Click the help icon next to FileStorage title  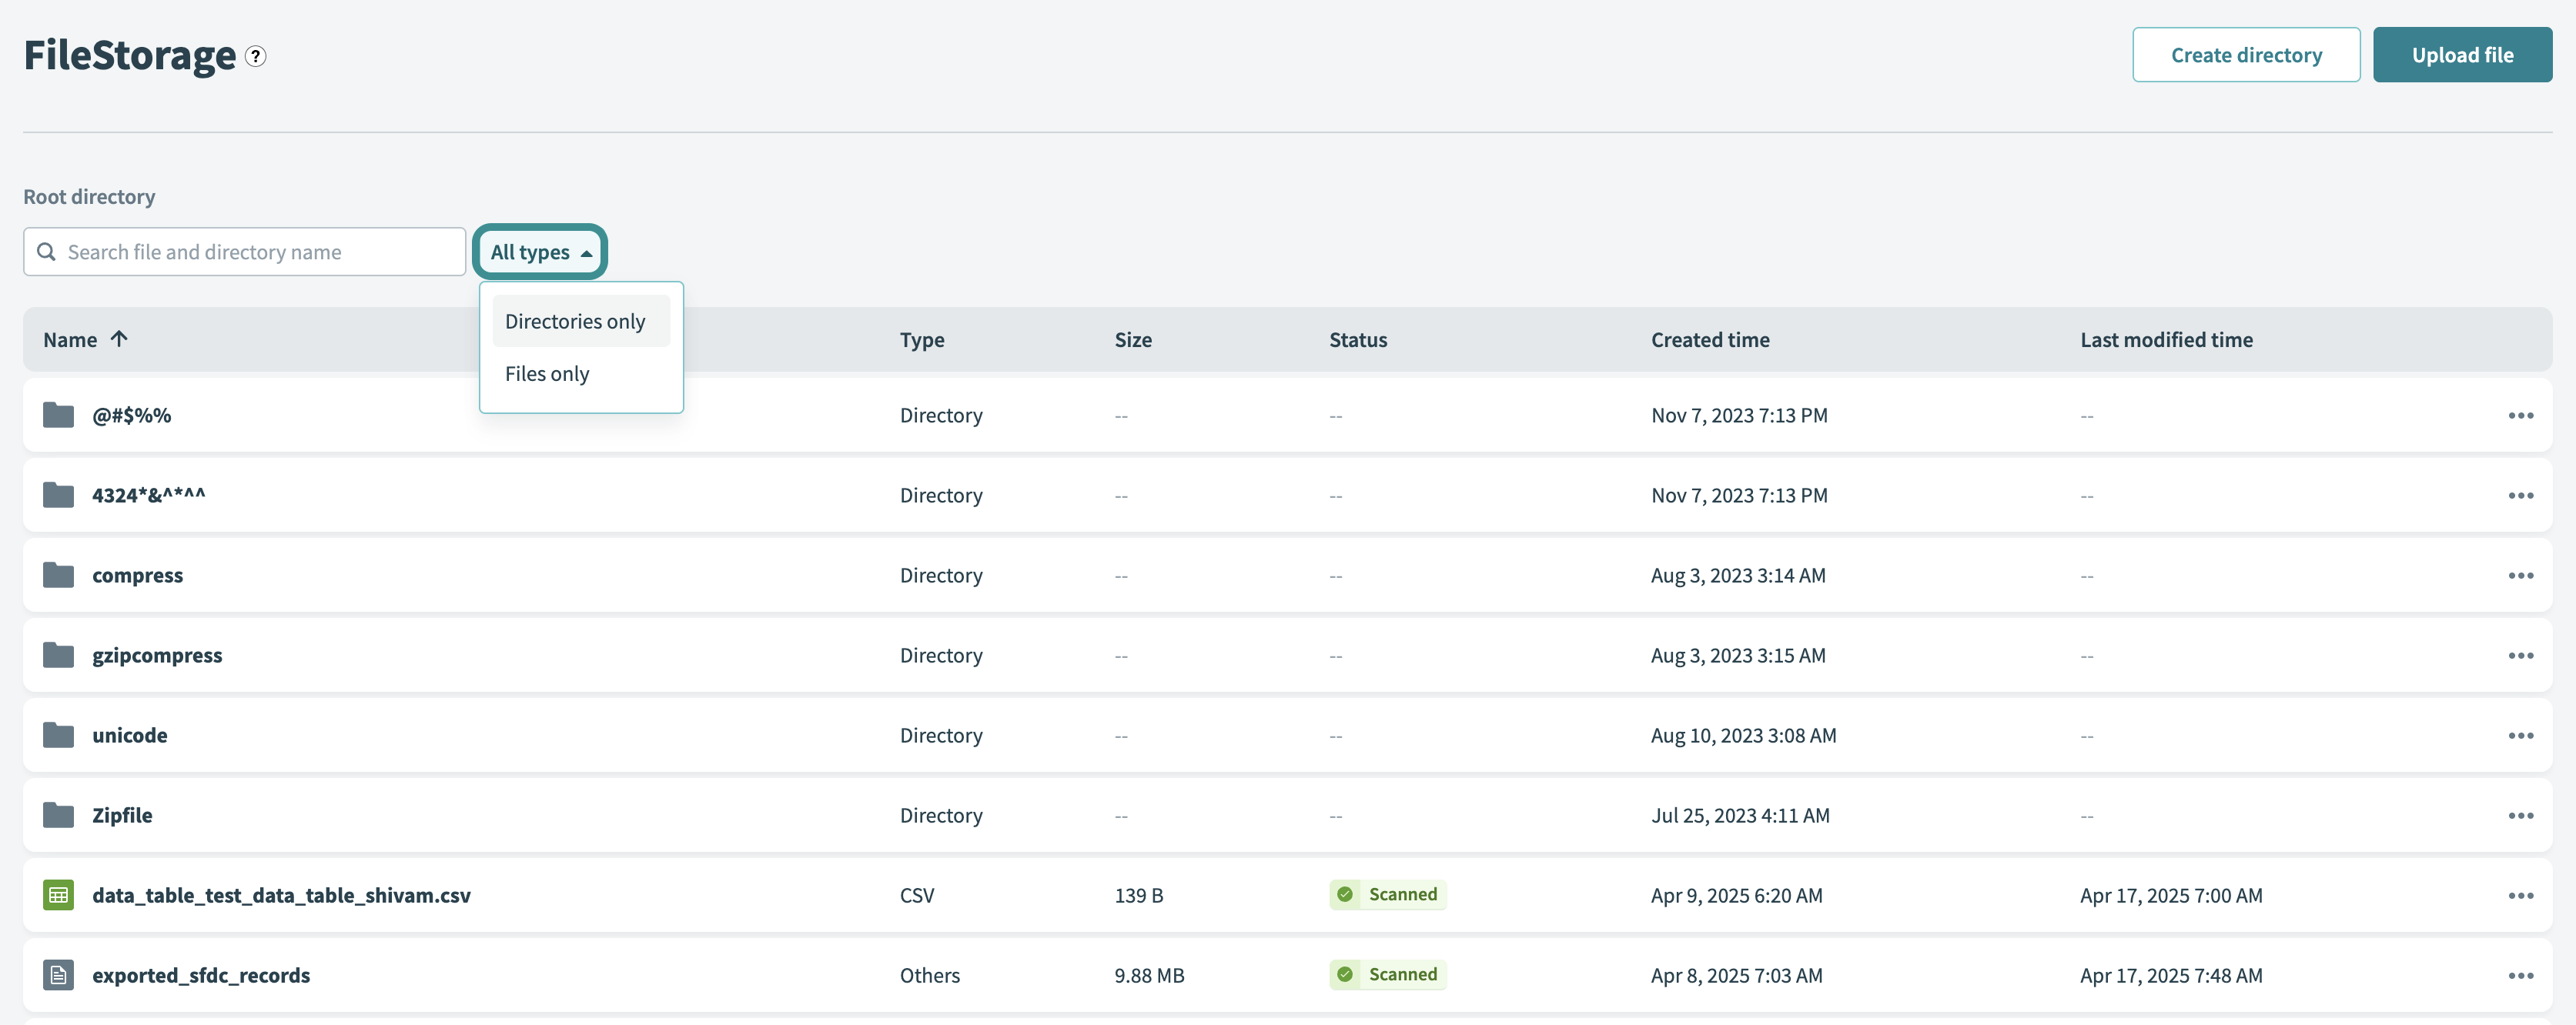[255, 57]
